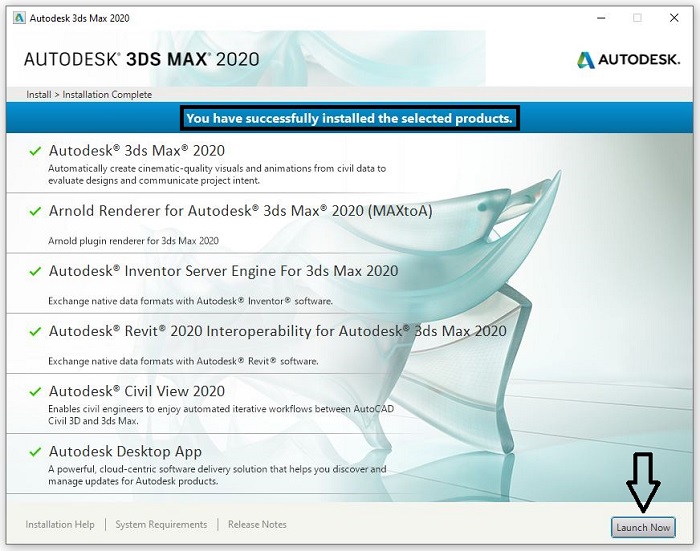Image resolution: width=700 pixels, height=551 pixels.
Task: Click the Autodesk 3ds Max title bar icon
Action: (19, 18)
